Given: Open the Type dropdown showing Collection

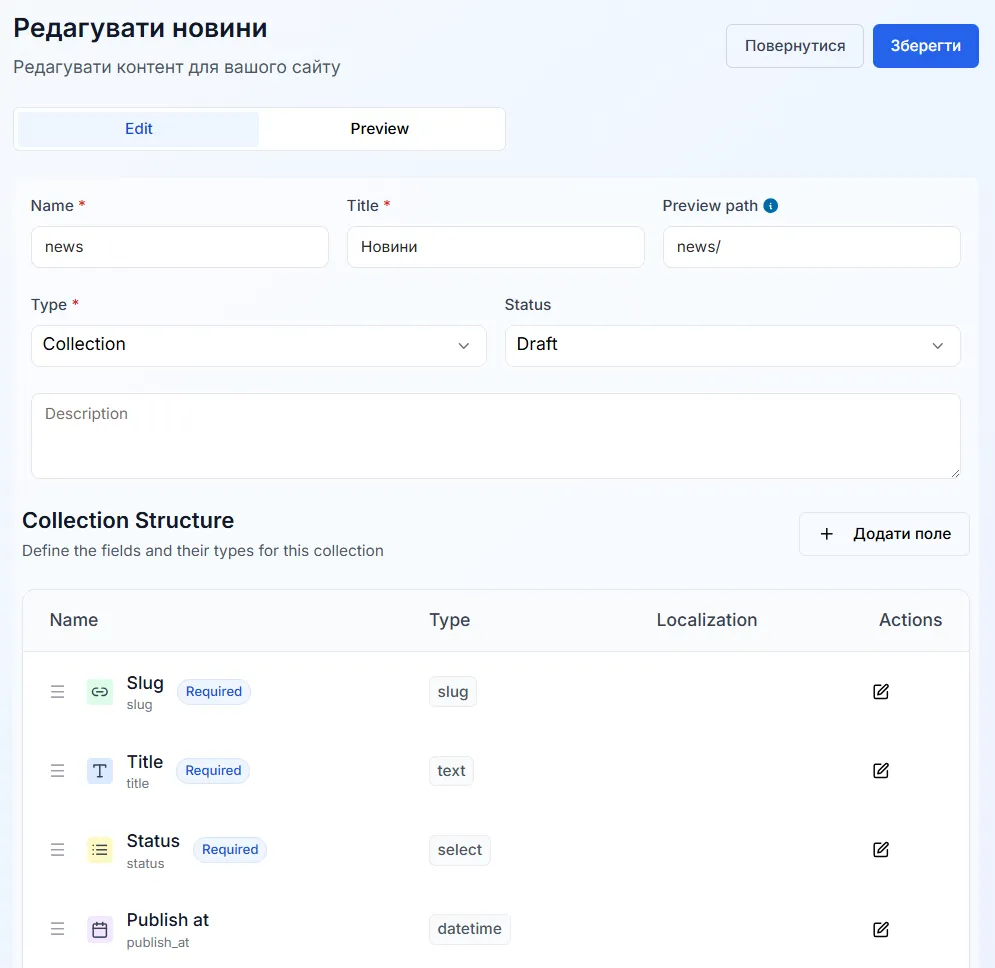Looking at the screenshot, I should (x=259, y=345).
